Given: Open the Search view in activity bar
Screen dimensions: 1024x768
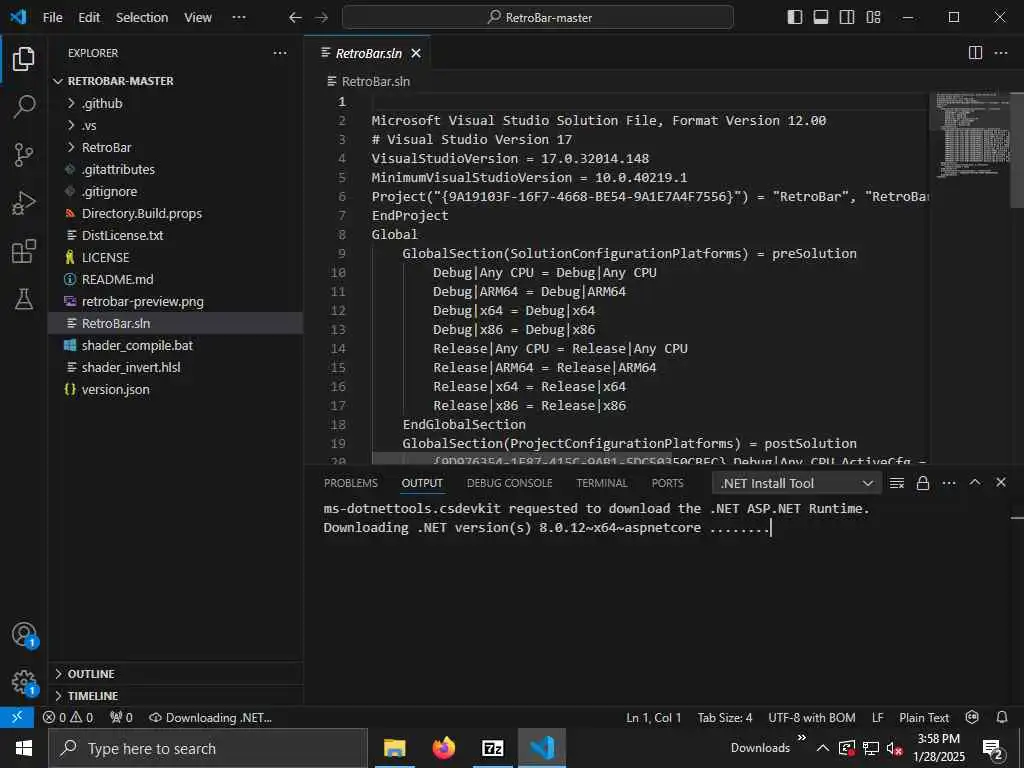Looking at the screenshot, I should 24,106.
